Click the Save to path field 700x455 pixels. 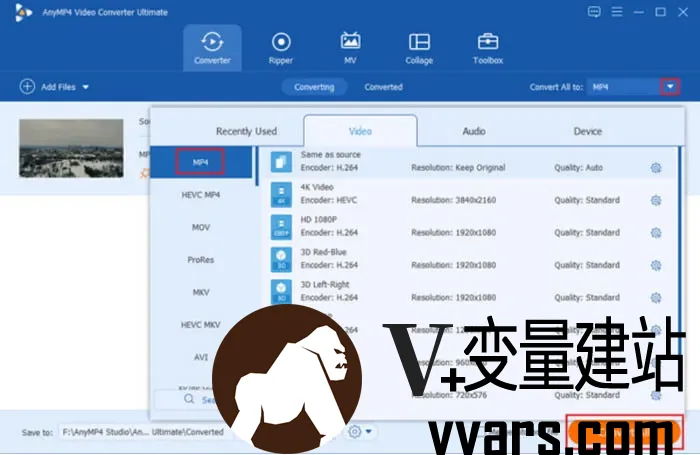point(144,432)
